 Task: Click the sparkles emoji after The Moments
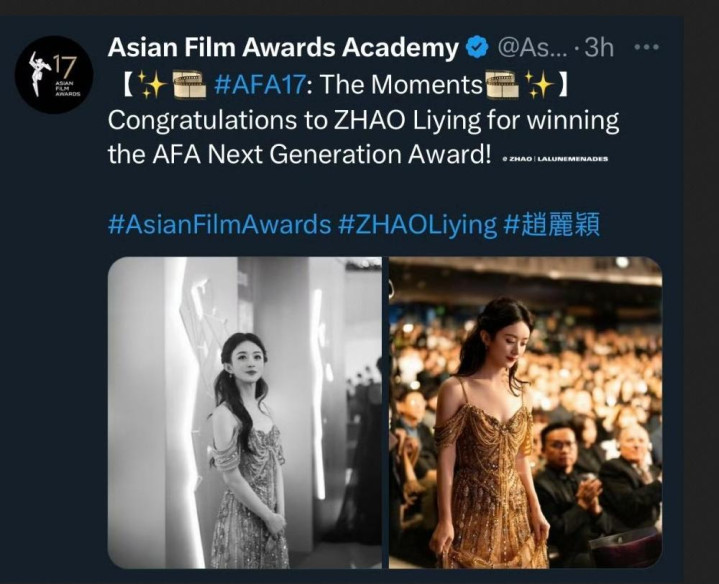click(x=540, y=85)
